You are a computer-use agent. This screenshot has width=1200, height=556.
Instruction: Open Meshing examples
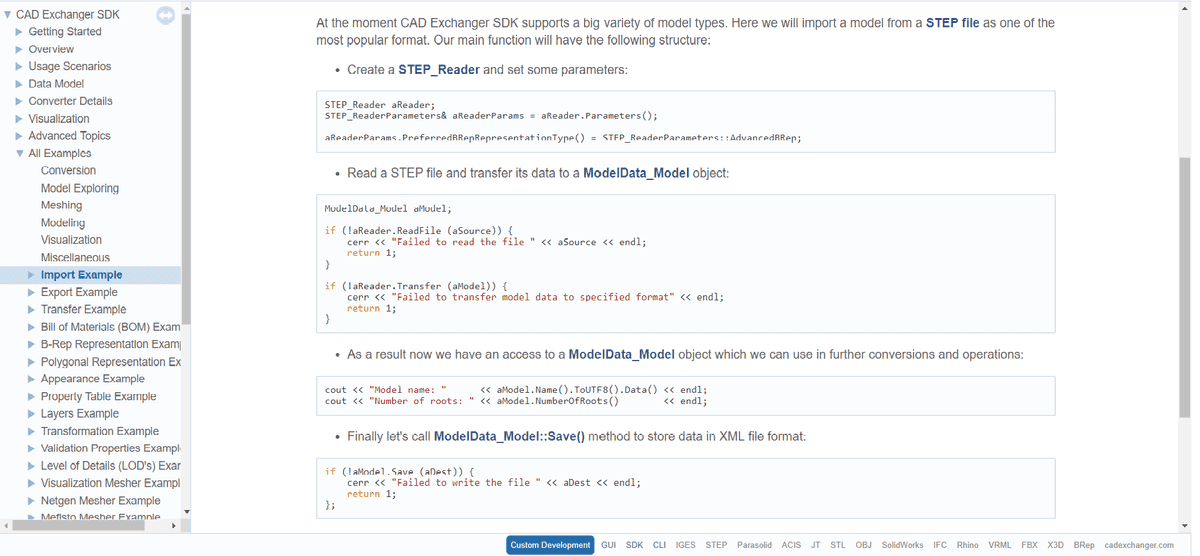click(x=61, y=205)
